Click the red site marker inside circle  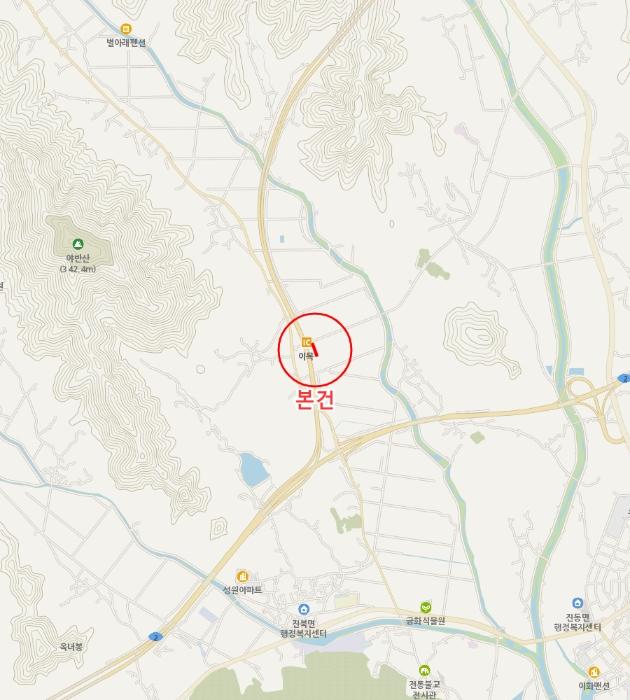315,349
